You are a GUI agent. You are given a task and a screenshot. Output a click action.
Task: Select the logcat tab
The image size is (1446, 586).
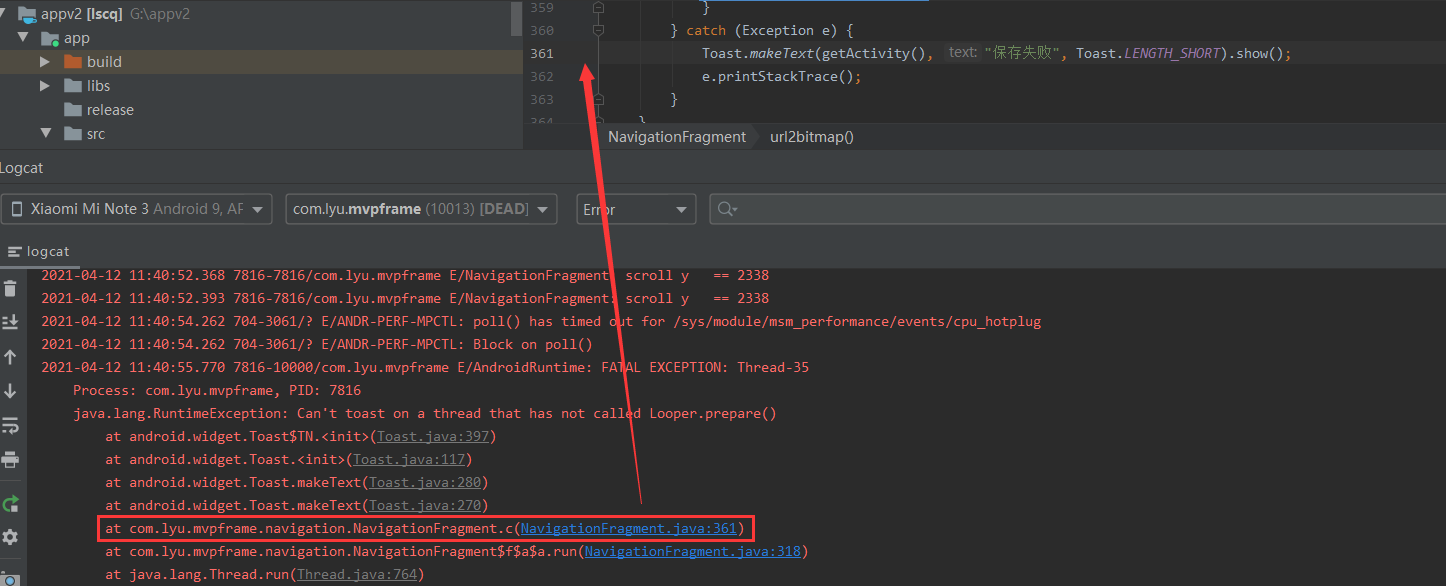(37, 251)
